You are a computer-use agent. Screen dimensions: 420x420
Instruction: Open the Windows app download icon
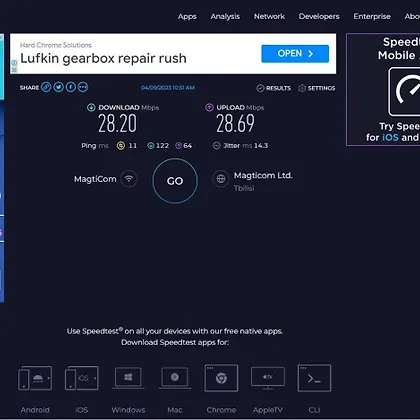coord(128,378)
